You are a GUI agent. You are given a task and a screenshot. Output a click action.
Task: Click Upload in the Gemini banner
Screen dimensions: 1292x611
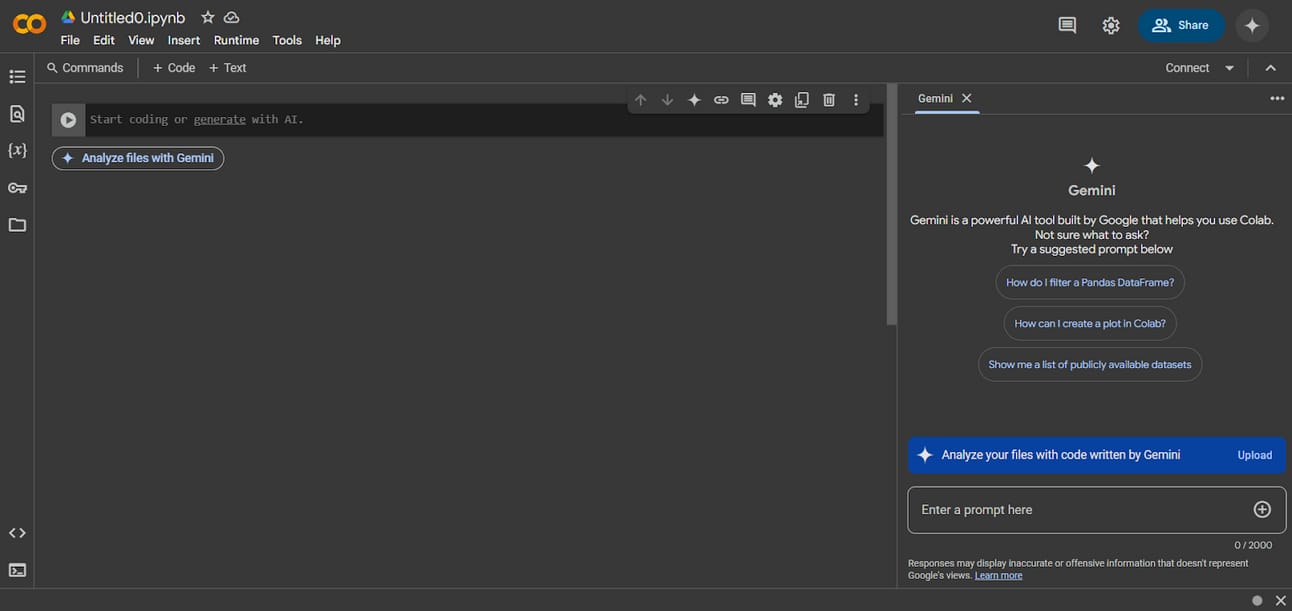[x=1255, y=455]
